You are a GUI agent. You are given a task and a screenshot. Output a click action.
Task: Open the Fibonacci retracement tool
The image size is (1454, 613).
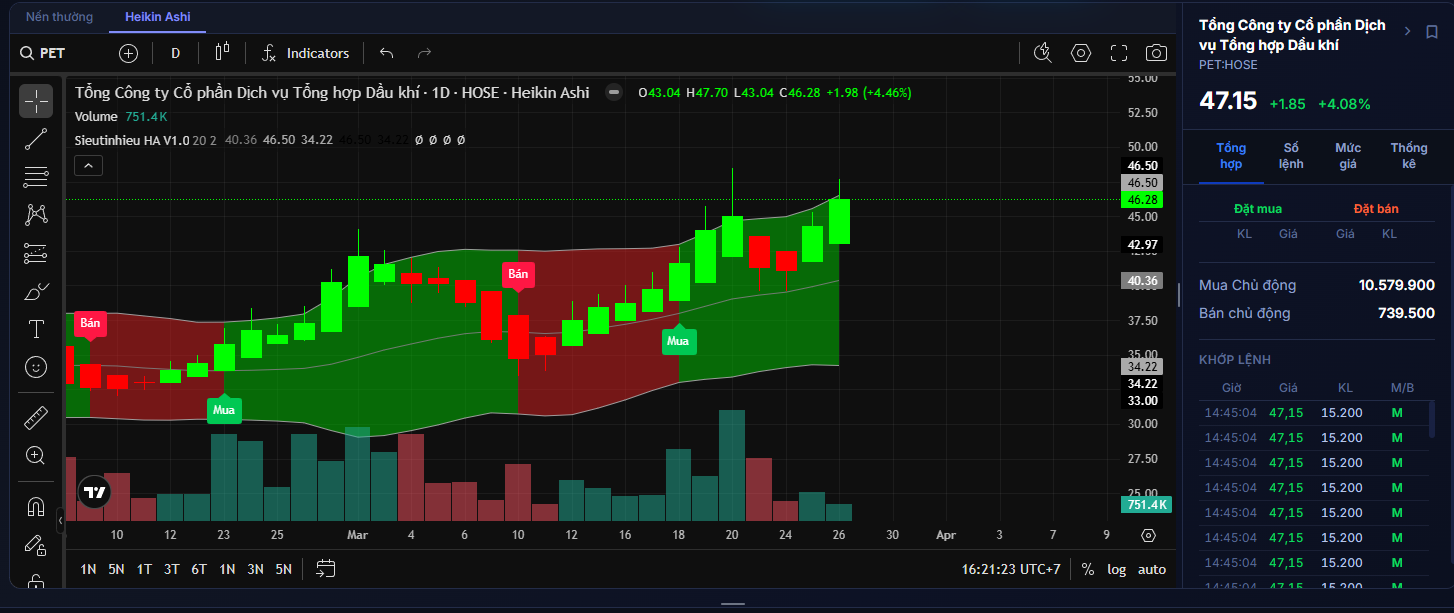[x=36, y=177]
